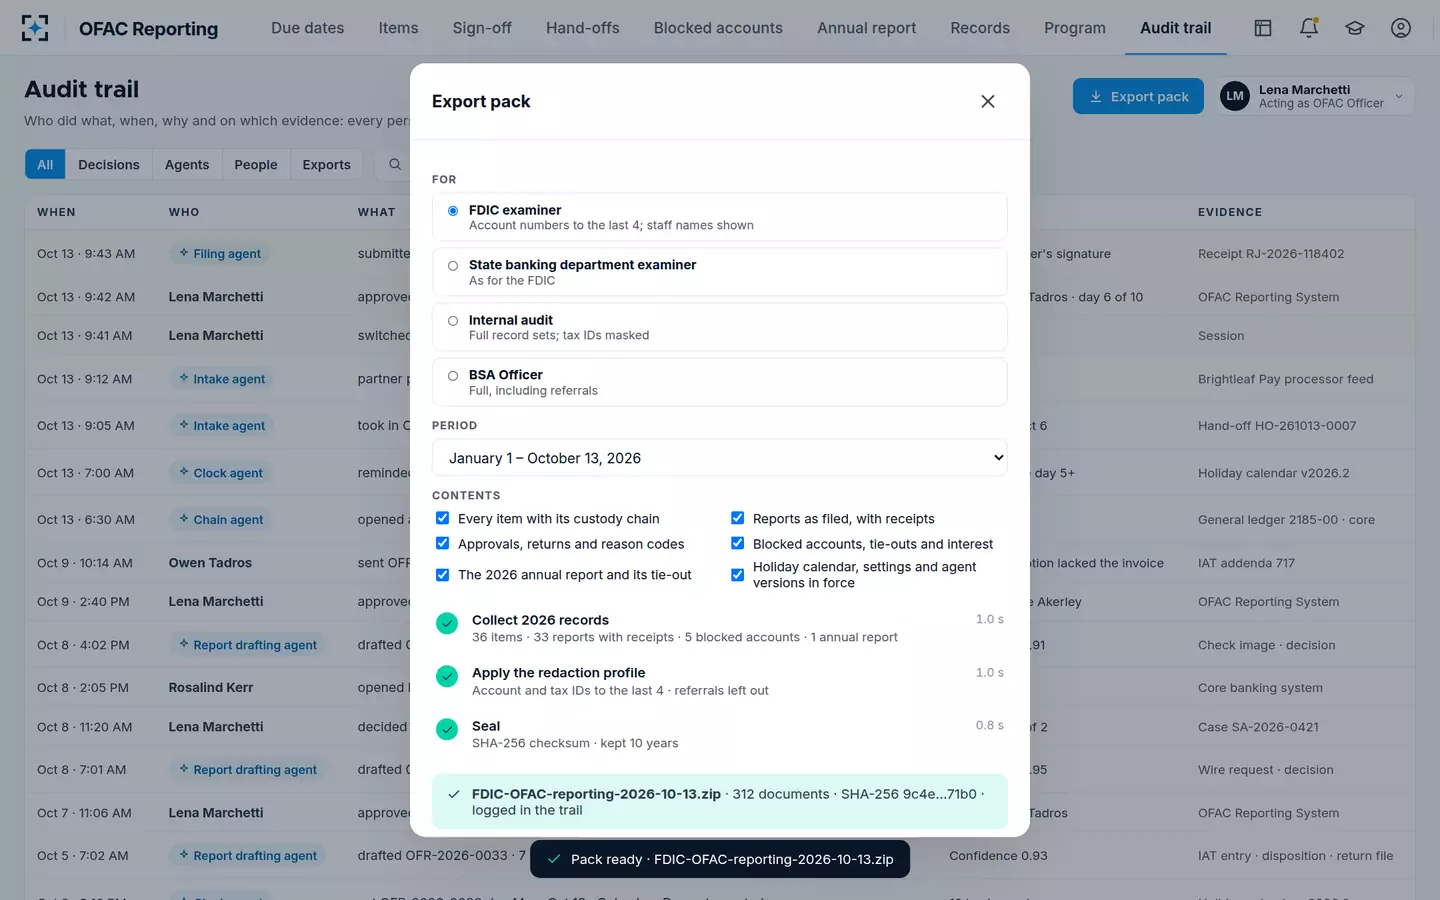Click the green check beside Collect 2026 records
1440x900 pixels.
point(447,624)
